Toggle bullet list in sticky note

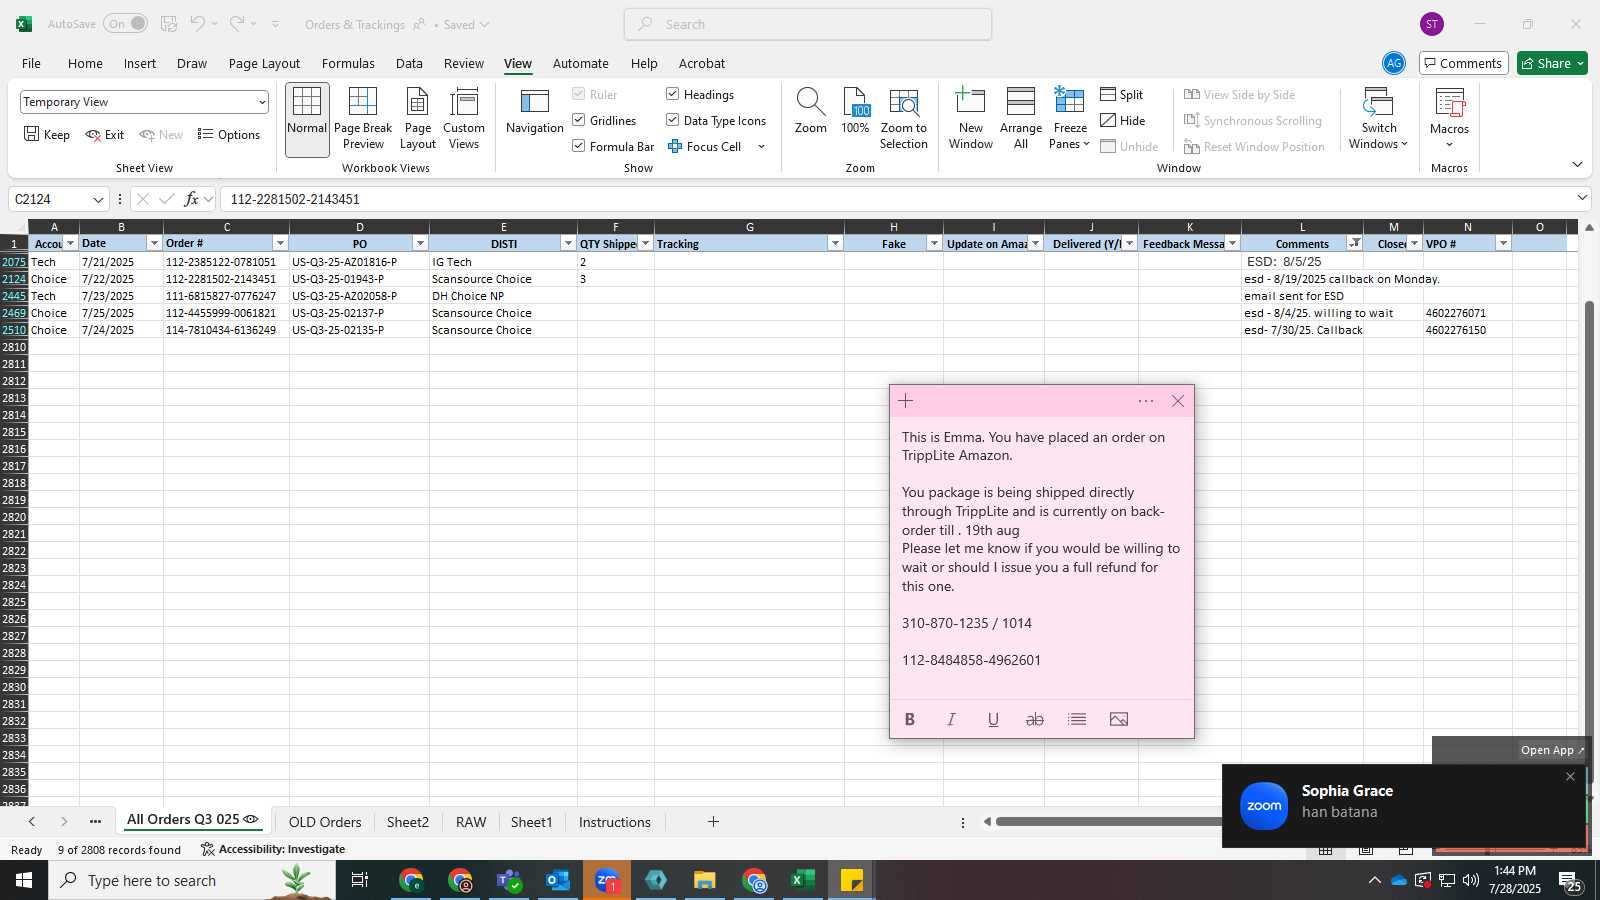[1077, 719]
